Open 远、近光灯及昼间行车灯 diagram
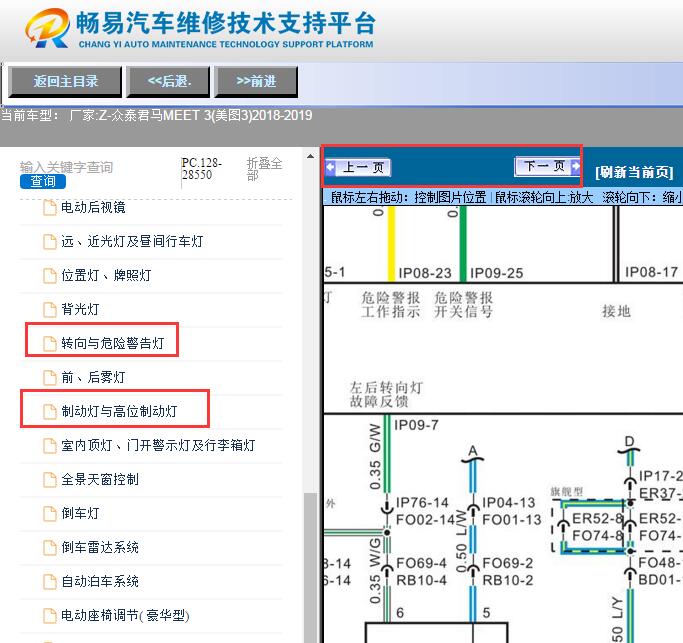Image resolution: width=683 pixels, height=643 pixels. pyautogui.click(x=132, y=241)
